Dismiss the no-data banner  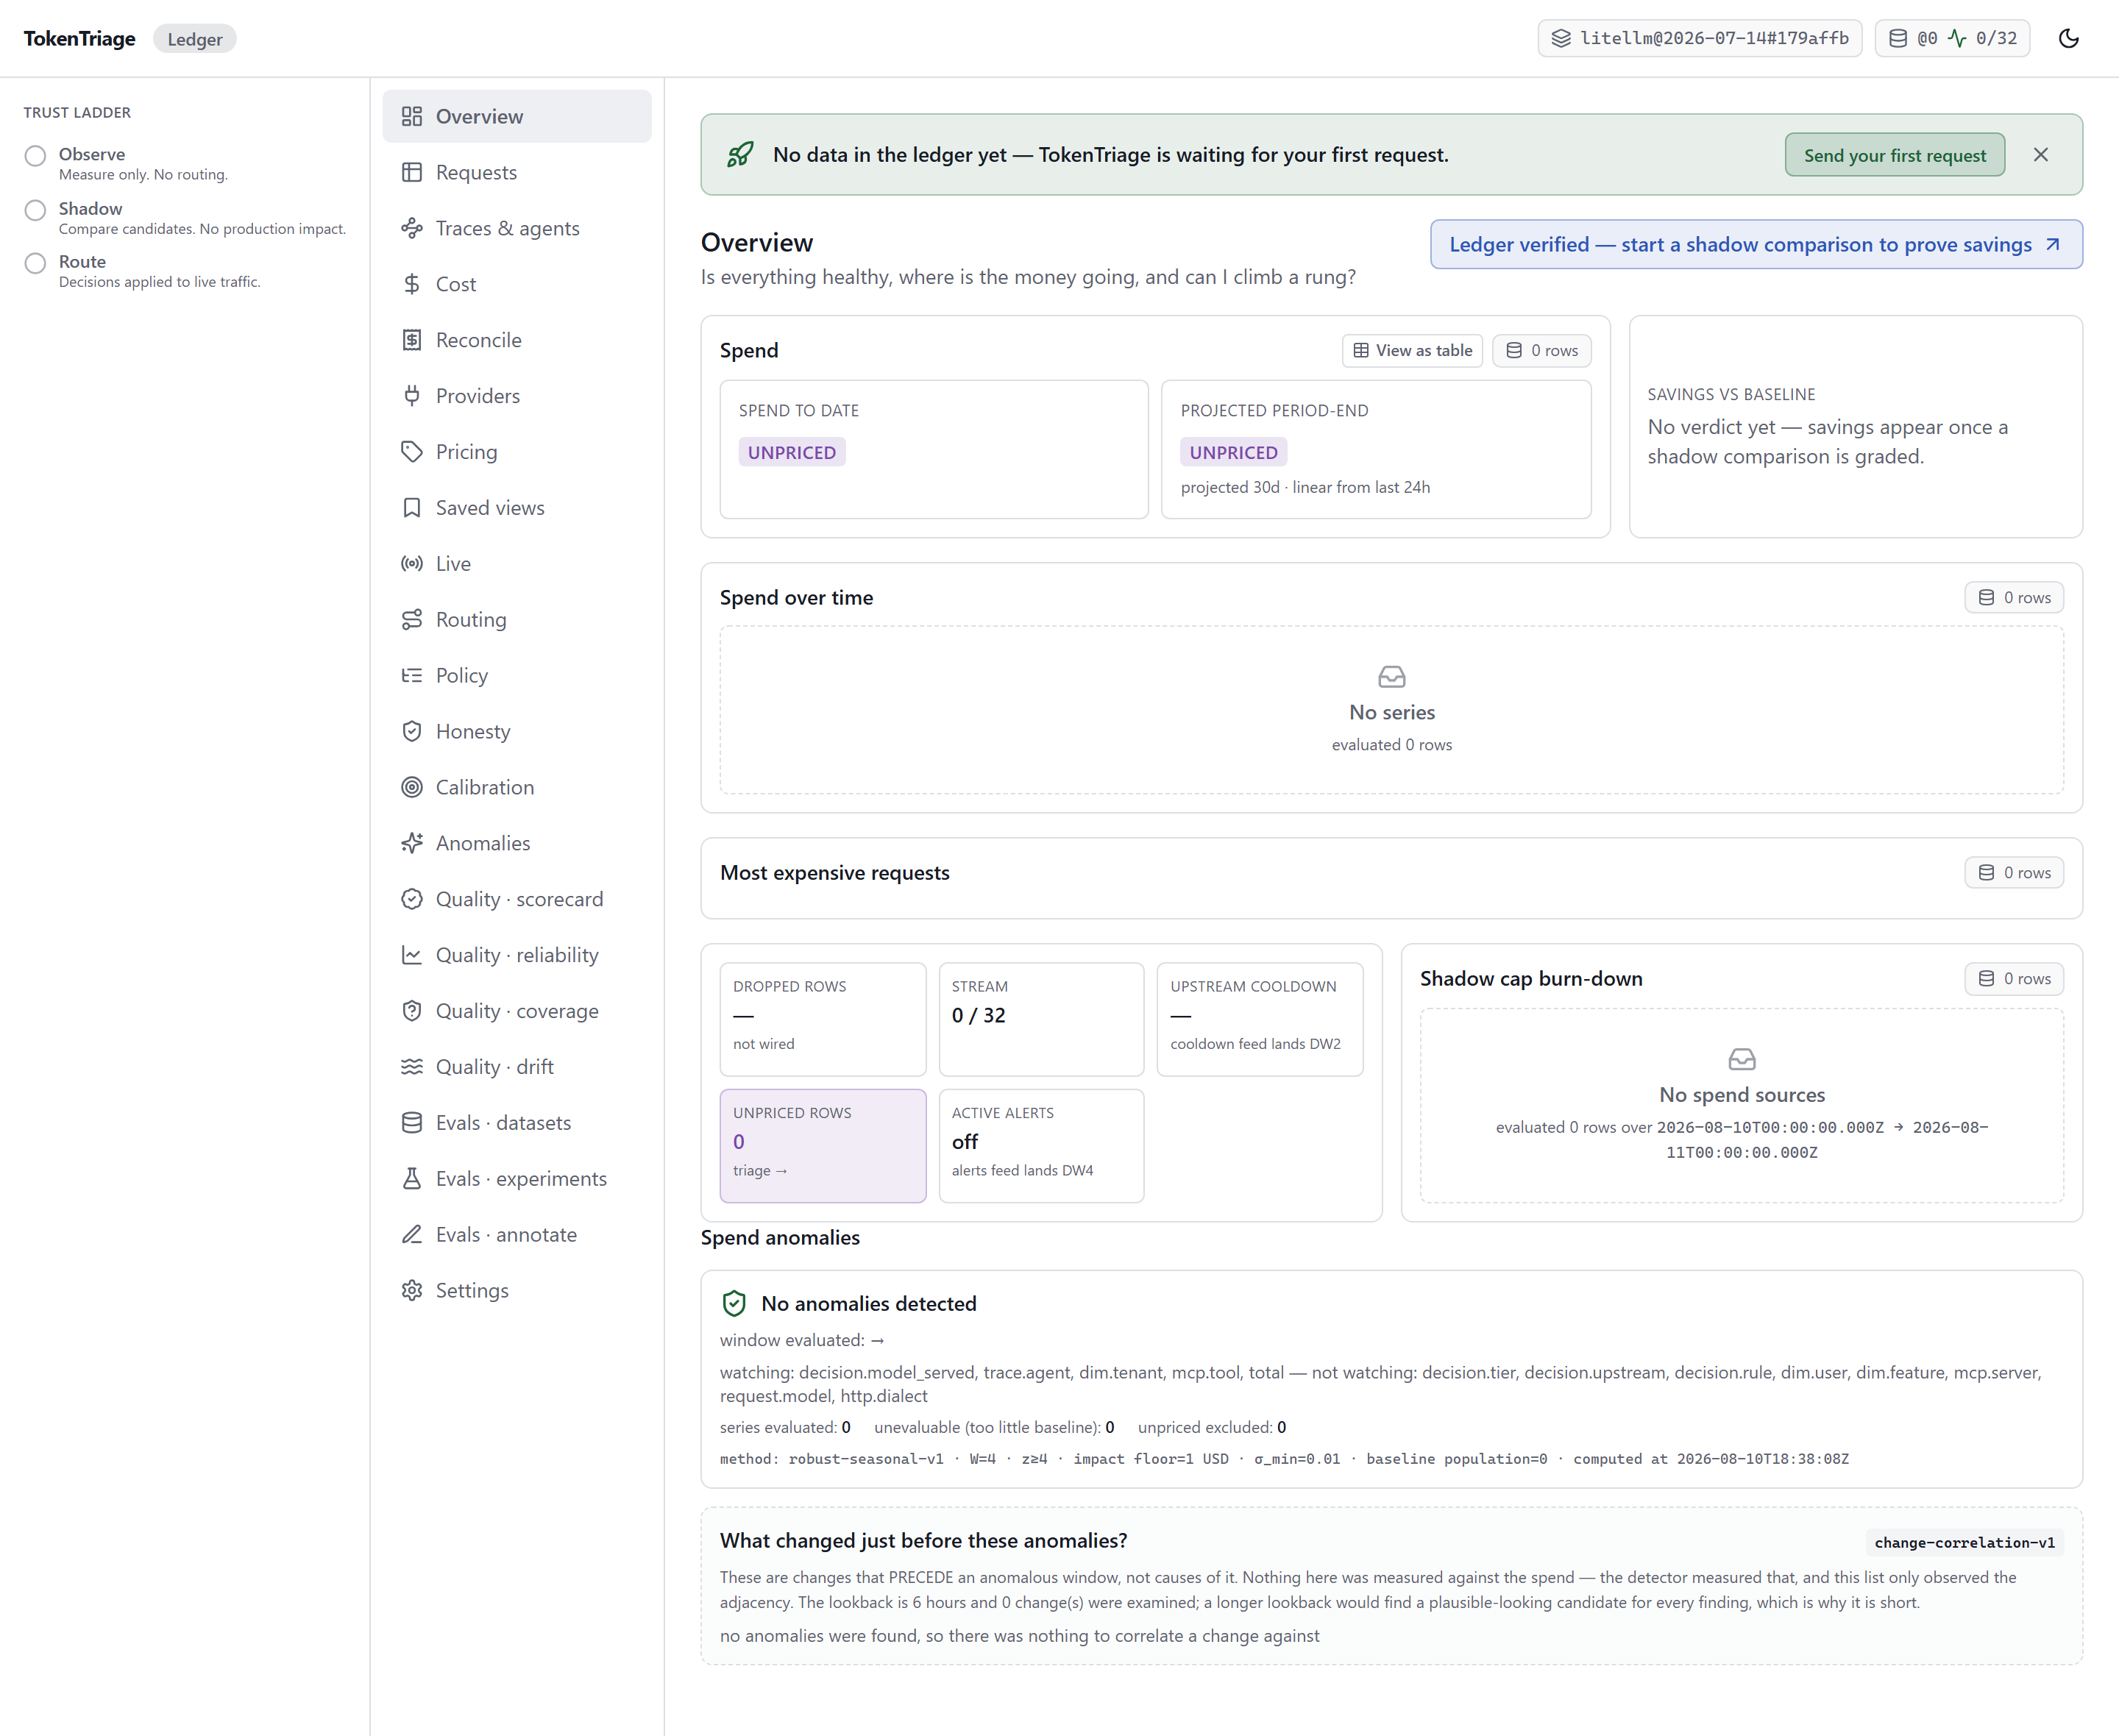pos(2041,155)
